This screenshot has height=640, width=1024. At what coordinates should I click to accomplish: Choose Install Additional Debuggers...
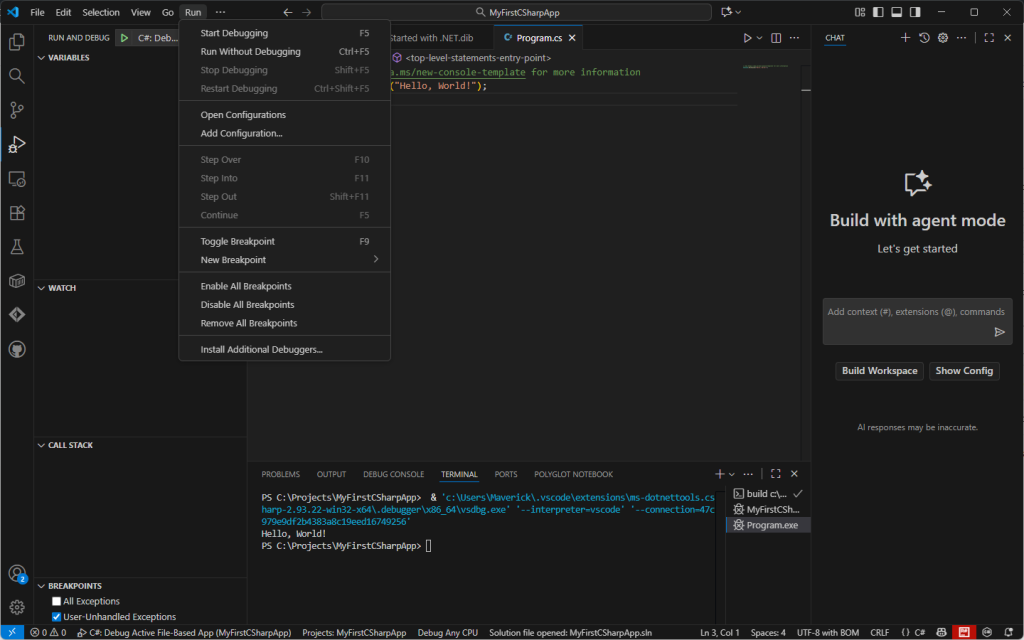[285, 349]
